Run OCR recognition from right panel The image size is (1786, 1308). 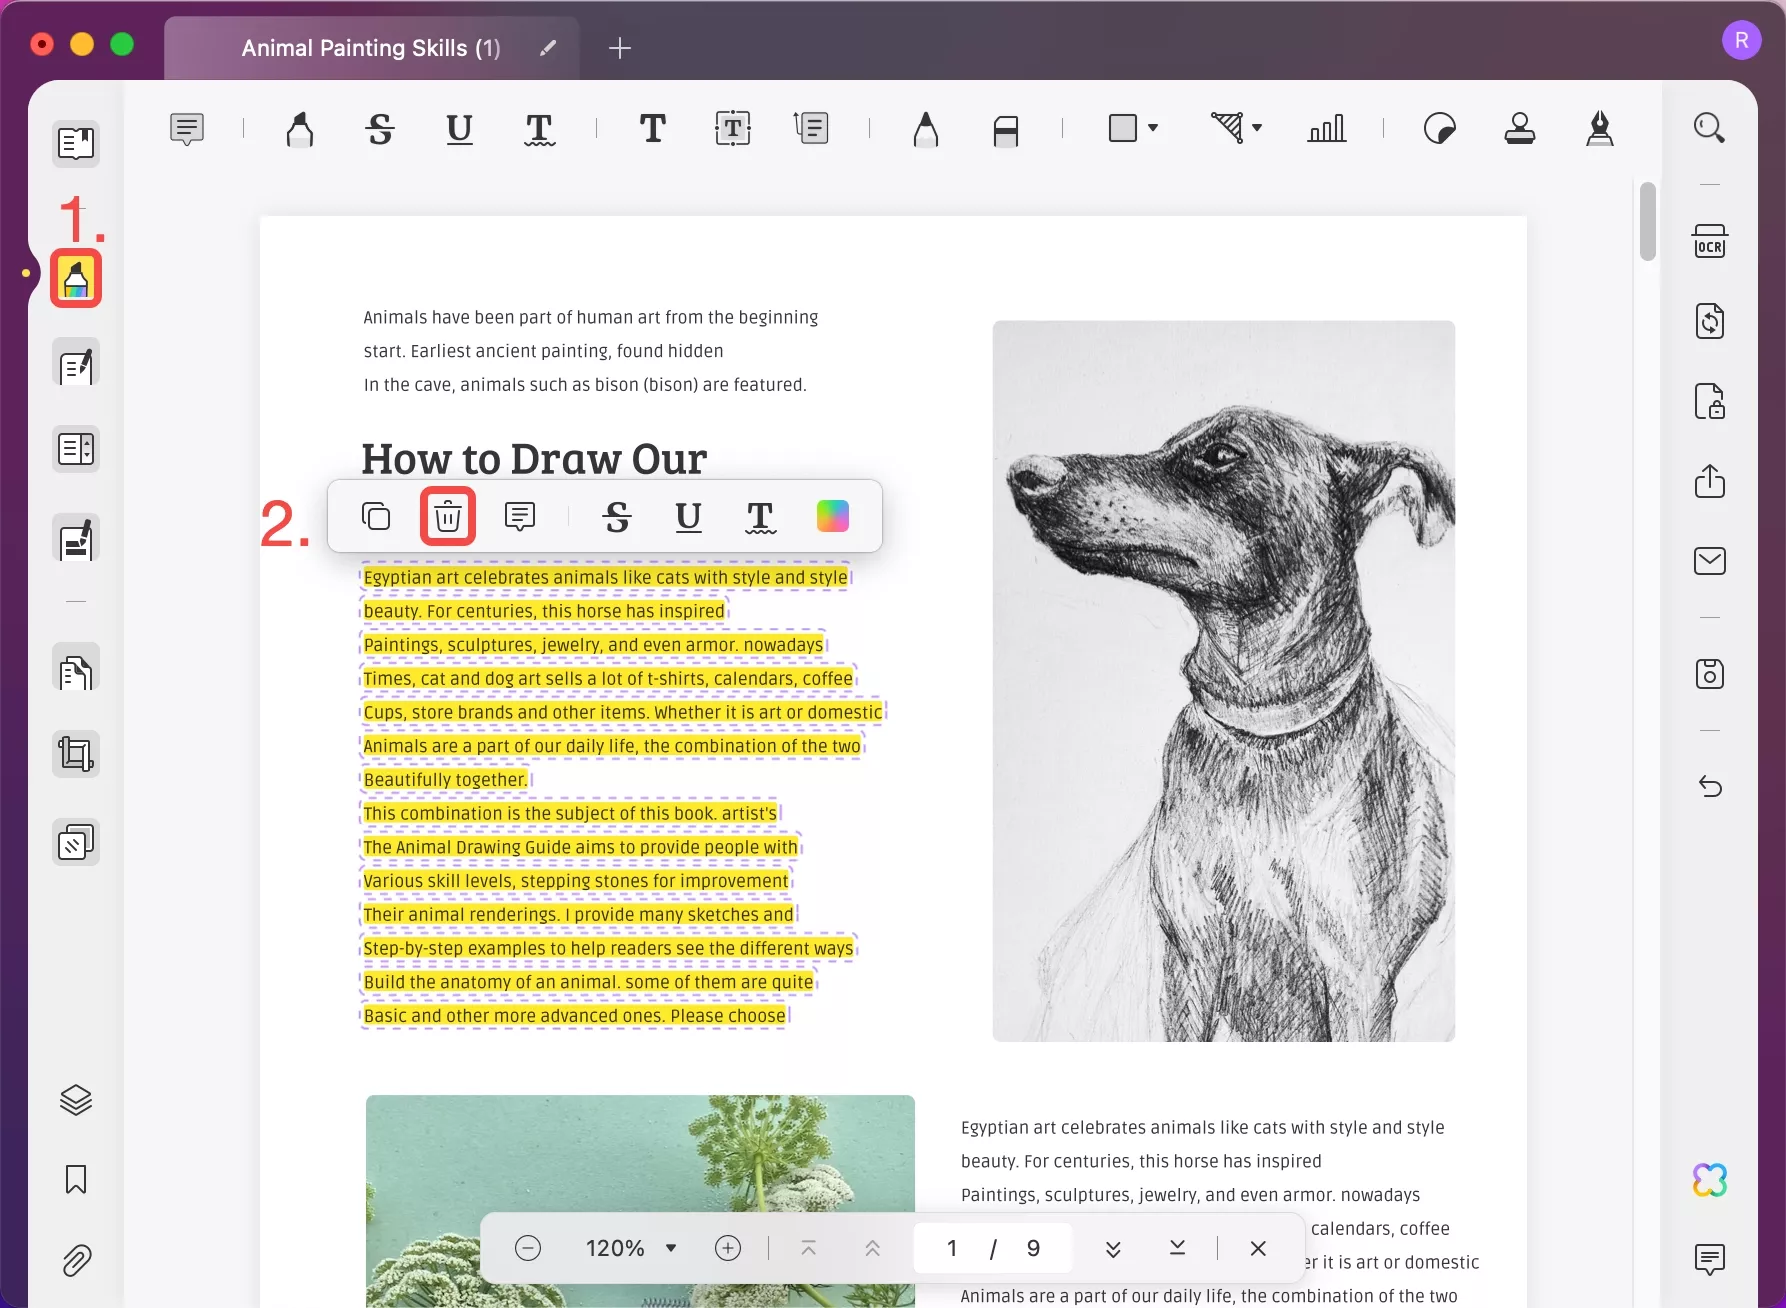[x=1710, y=242]
